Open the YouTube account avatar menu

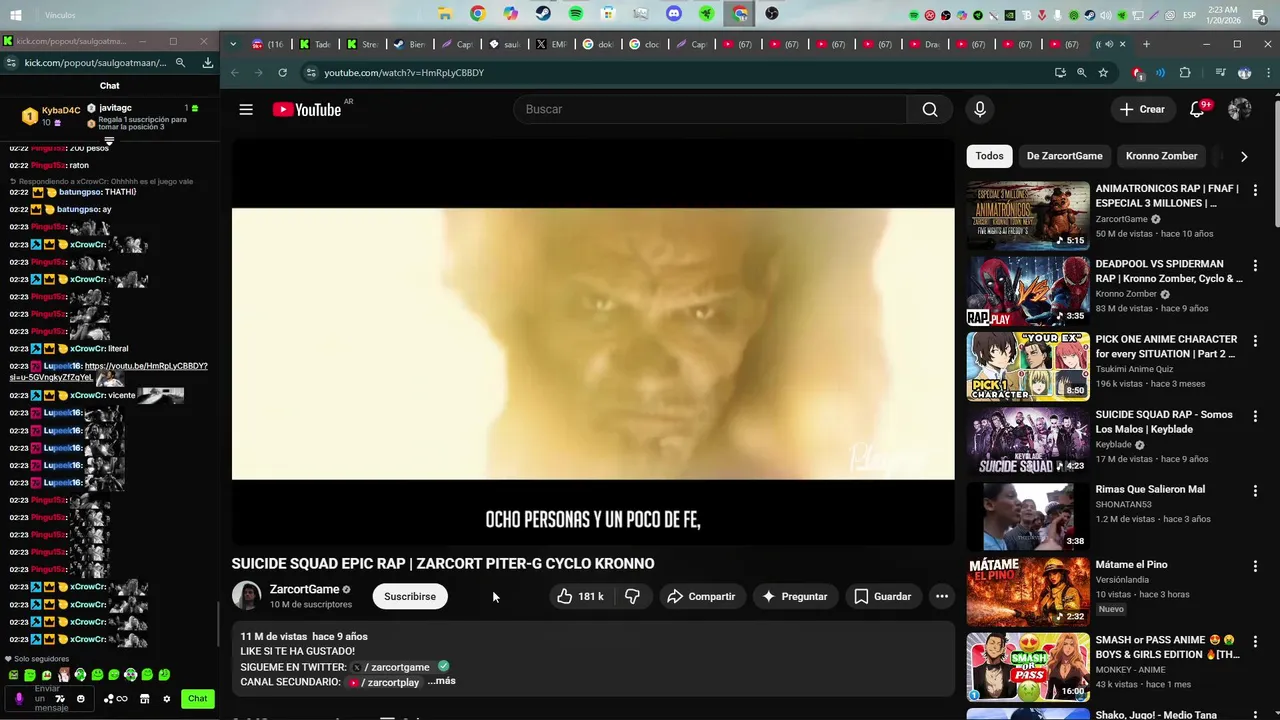point(1240,109)
